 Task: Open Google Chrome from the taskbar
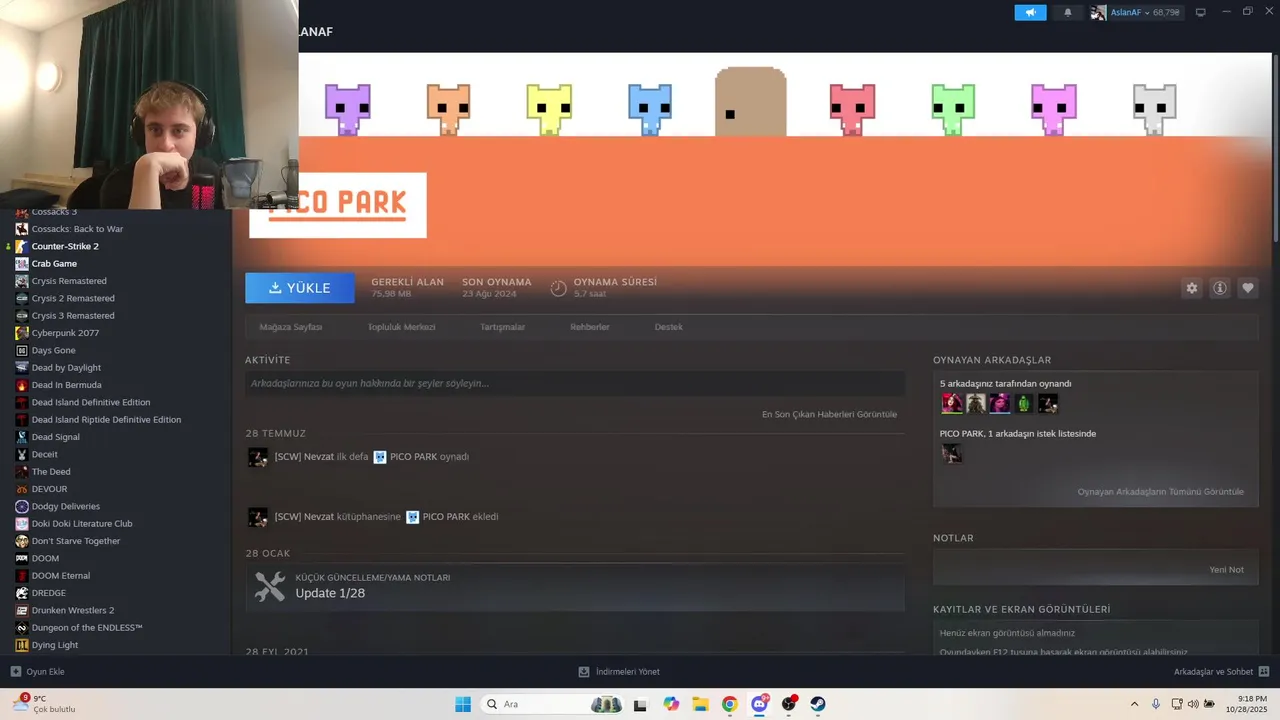click(730, 704)
